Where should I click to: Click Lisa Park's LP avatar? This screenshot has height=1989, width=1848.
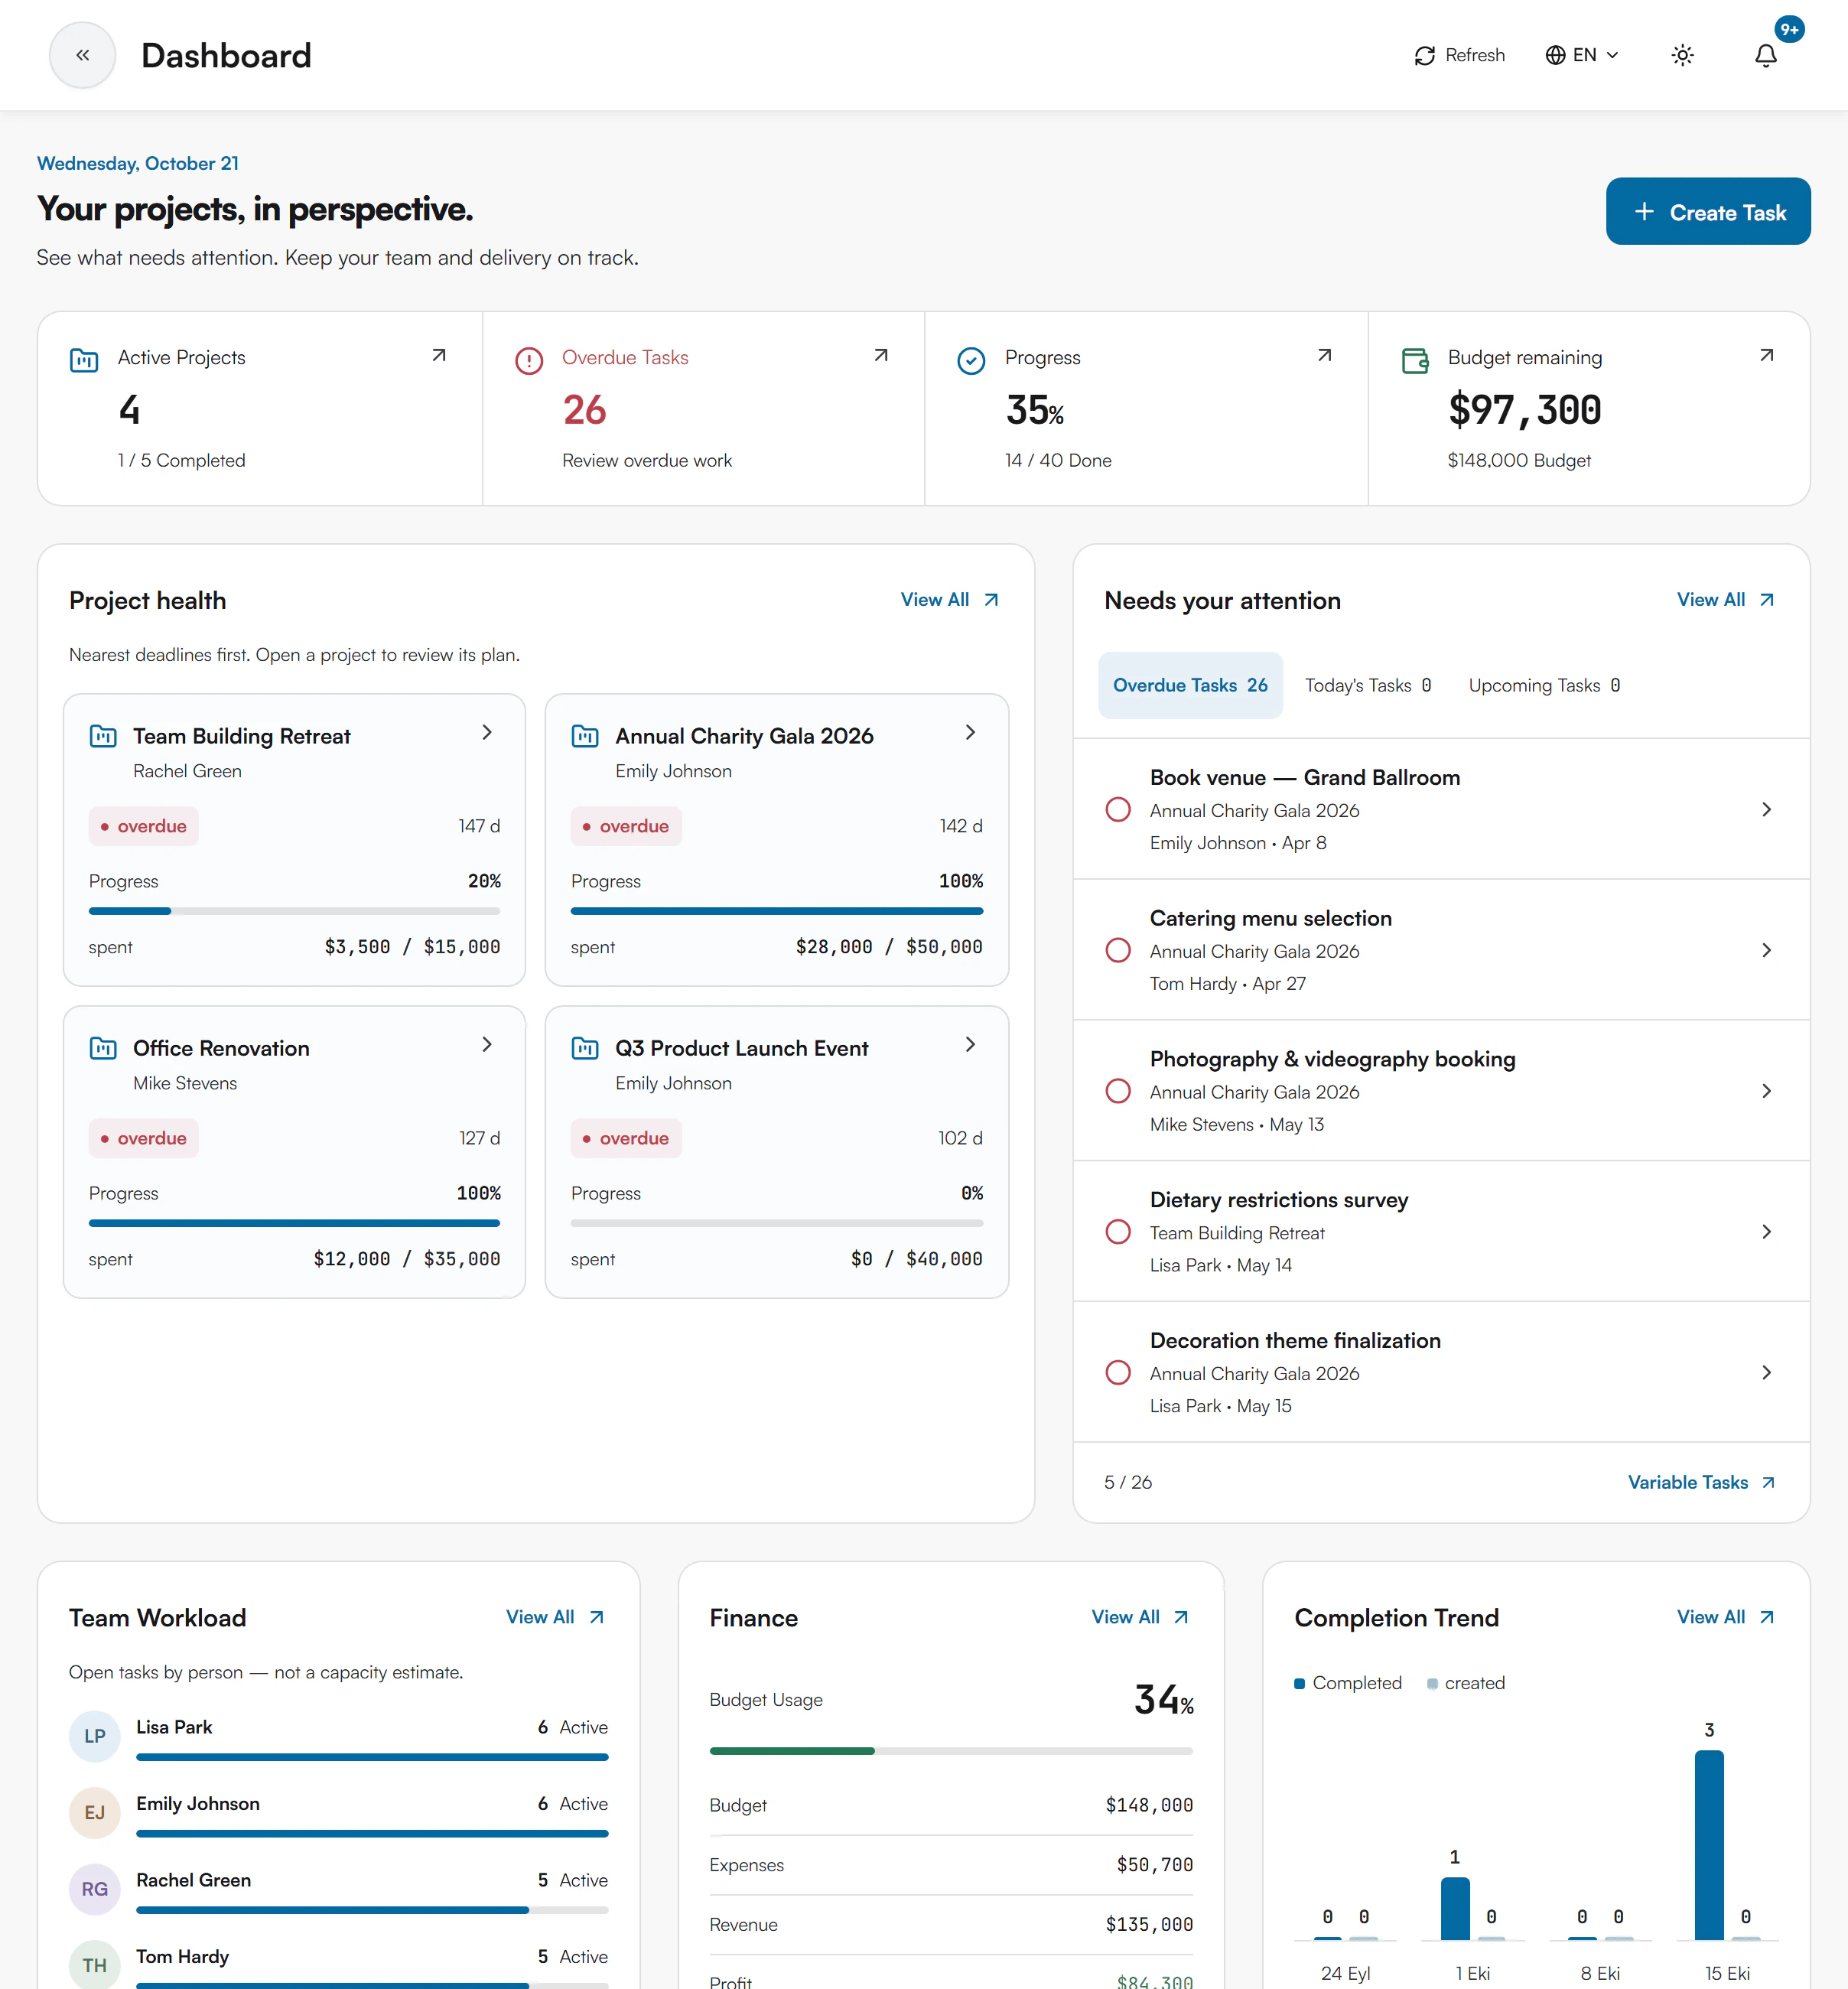point(94,1736)
